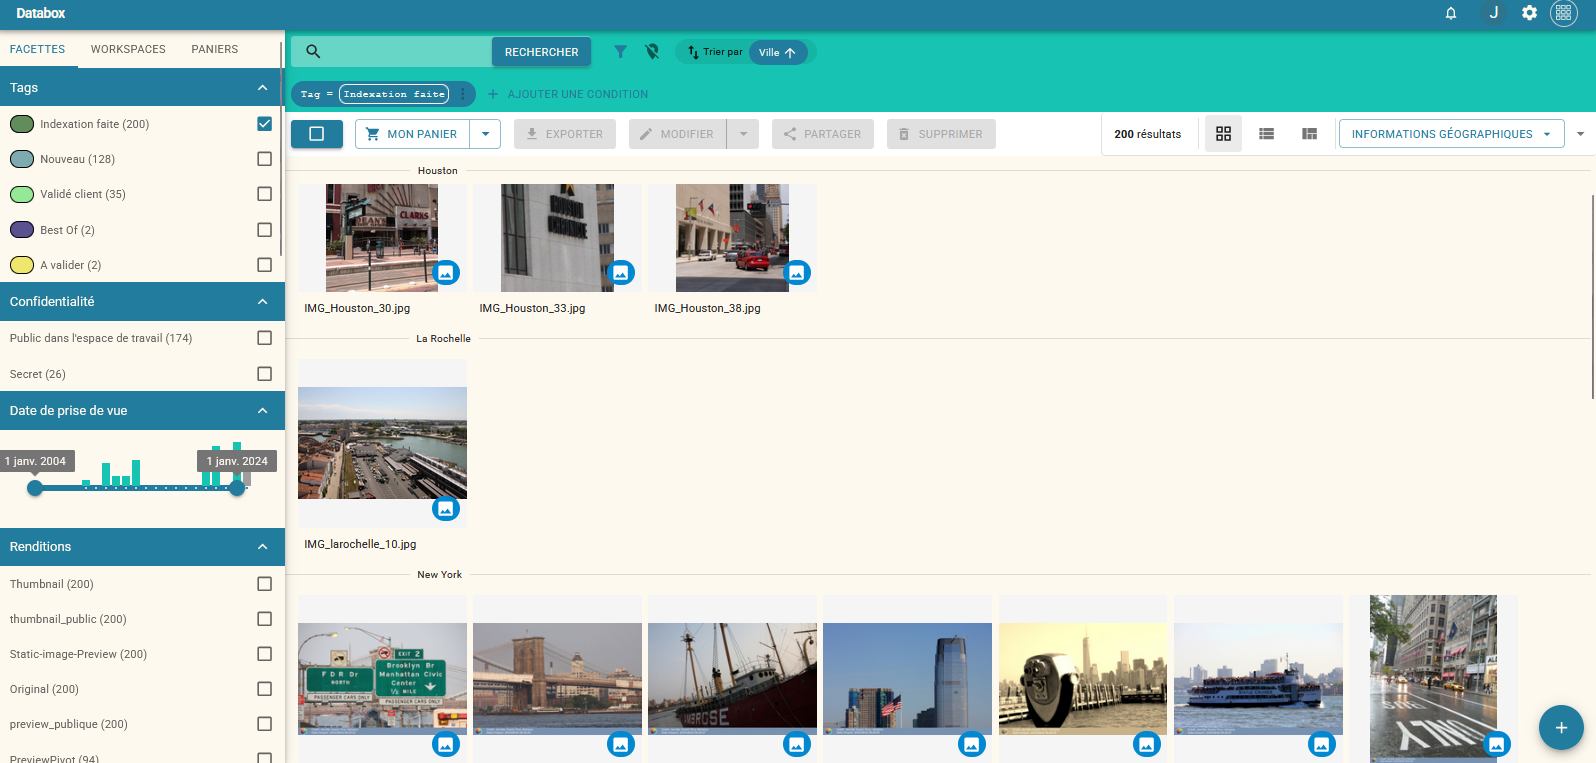Open the apps grid launcher icon
1596x763 pixels.
(x=1564, y=13)
